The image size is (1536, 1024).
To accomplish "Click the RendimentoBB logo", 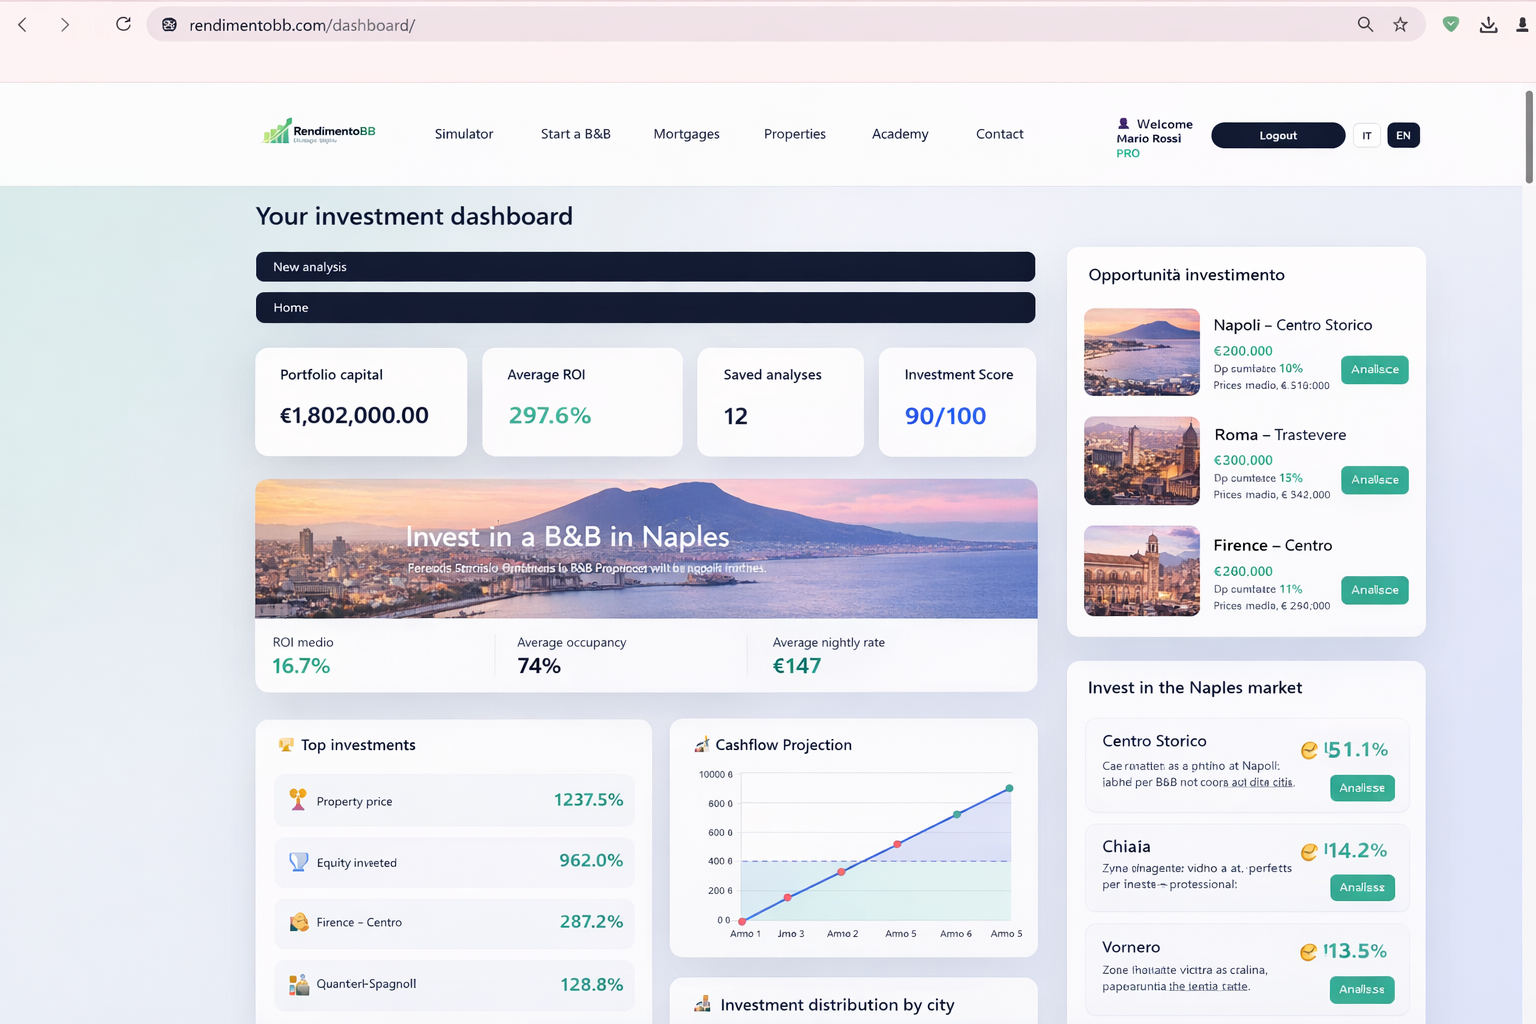I will (318, 132).
